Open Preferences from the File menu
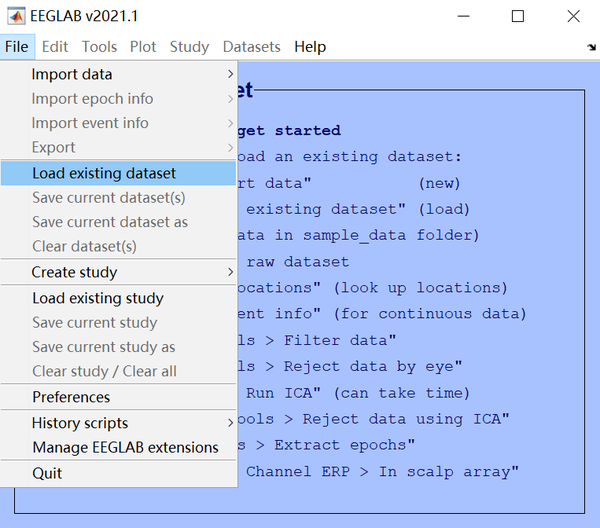600x528 pixels. 71,397
